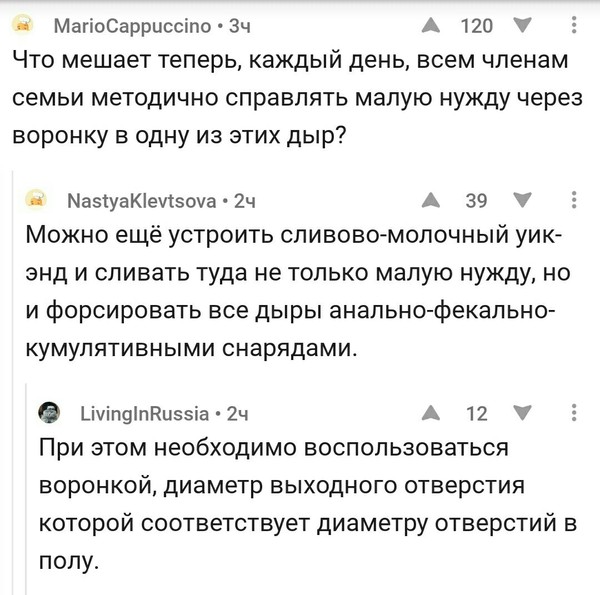Upvote NastyaKlevtsova's comment
This screenshot has height=595, width=600.
[x=432, y=200]
